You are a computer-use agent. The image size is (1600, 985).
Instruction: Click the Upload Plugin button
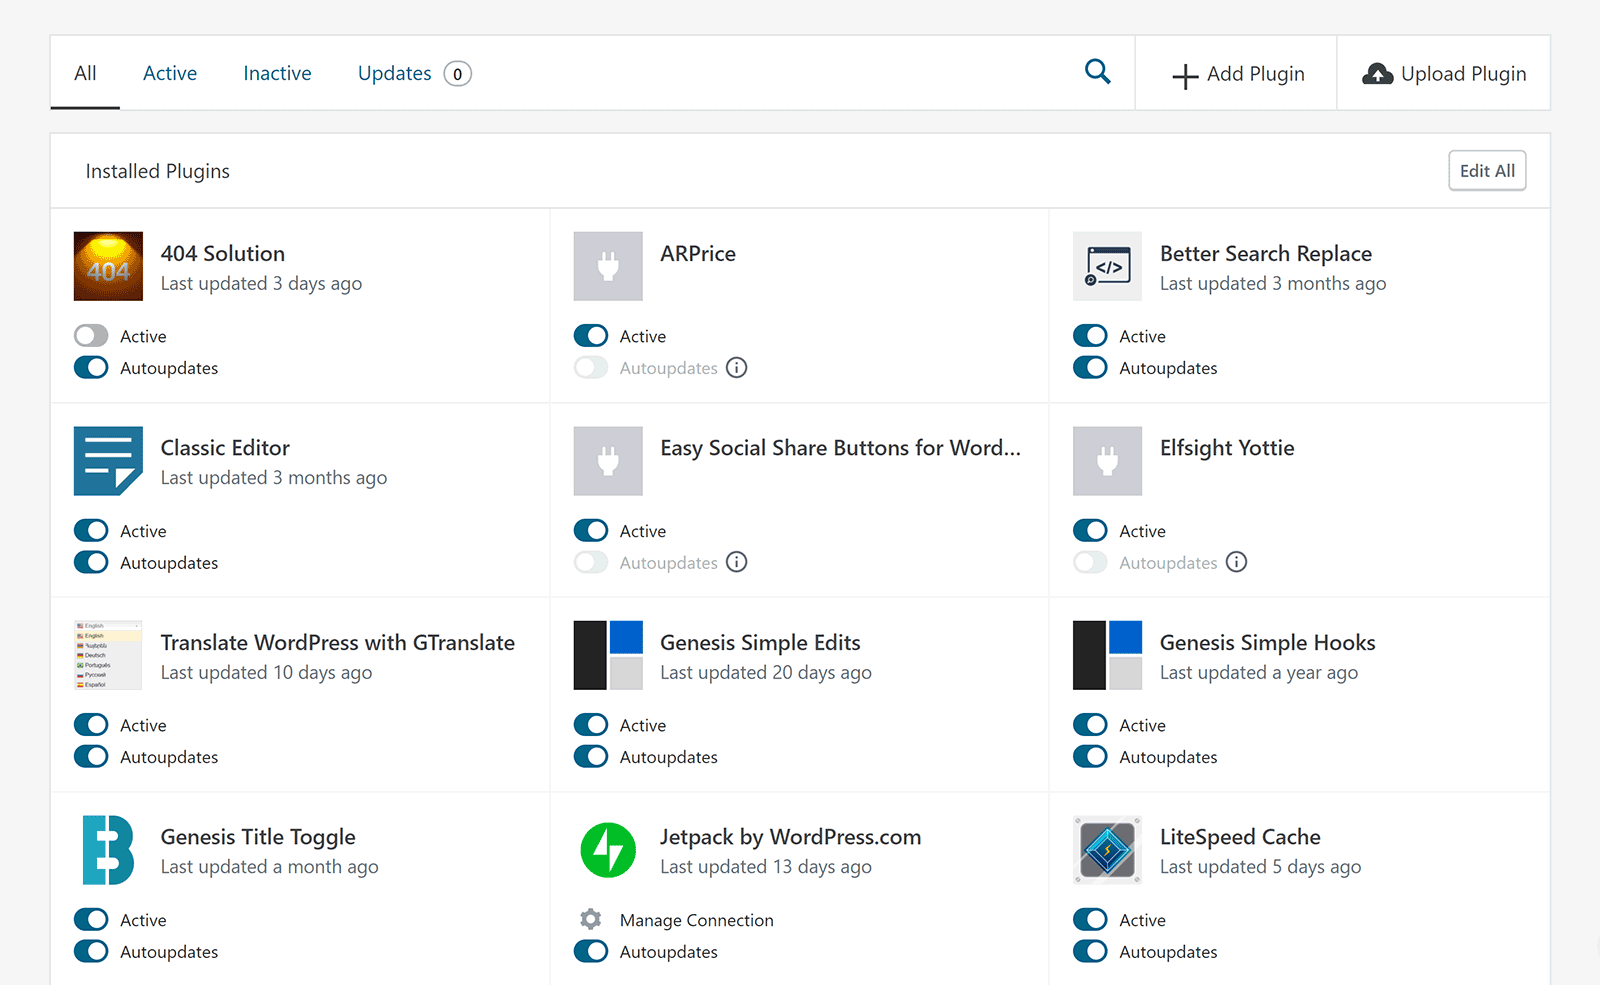pyautogui.click(x=1444, y=74)
